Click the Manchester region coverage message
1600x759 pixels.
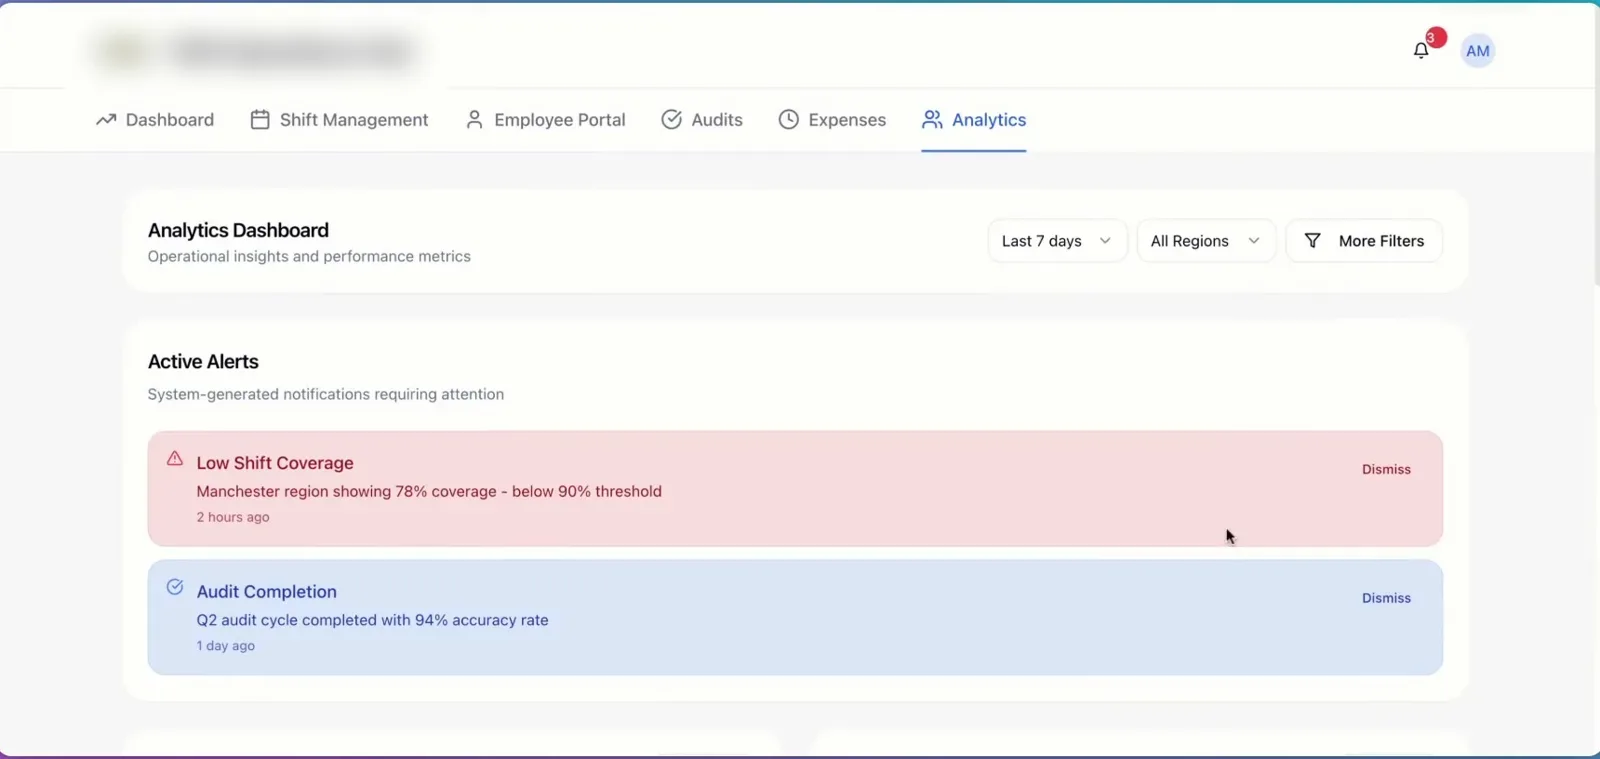[429, 491]
